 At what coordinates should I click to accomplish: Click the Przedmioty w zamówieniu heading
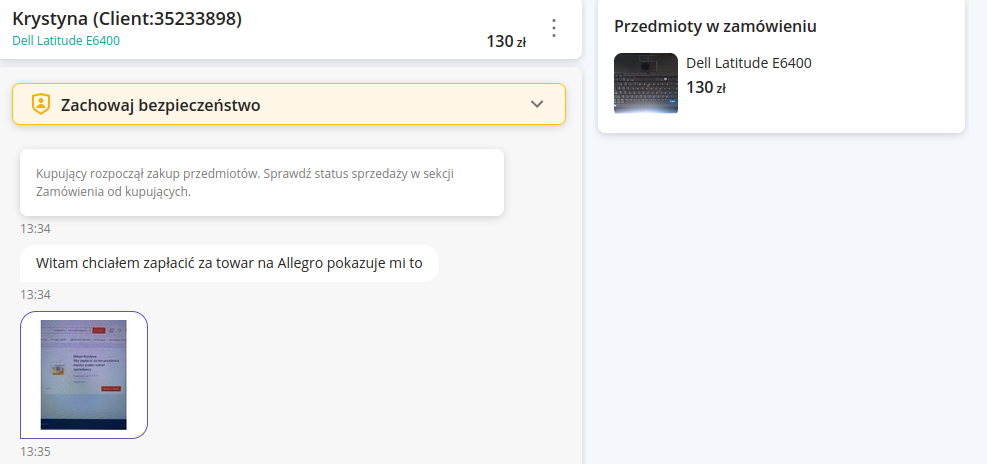coord(716,26)
